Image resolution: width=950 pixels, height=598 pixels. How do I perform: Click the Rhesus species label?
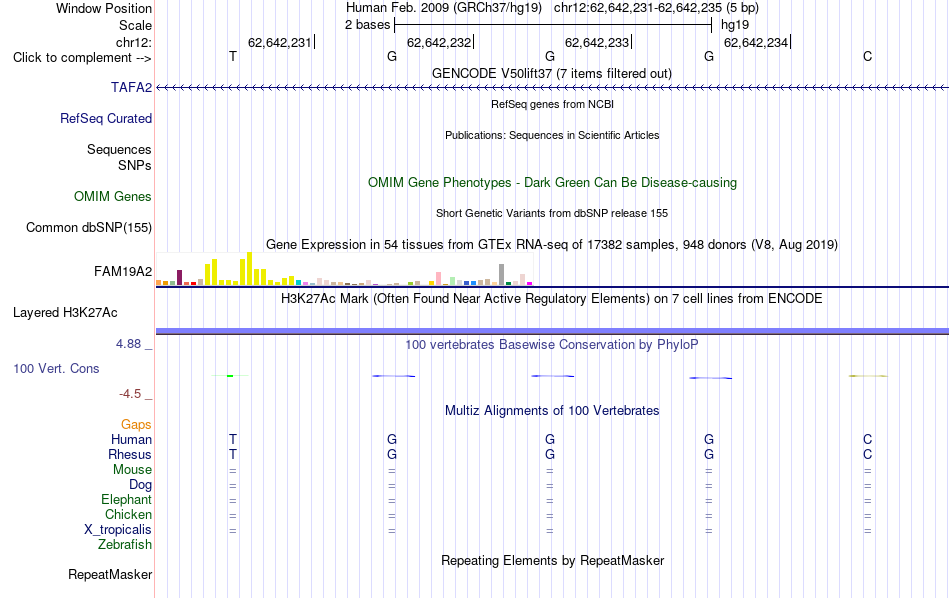[x=130, y=454]
